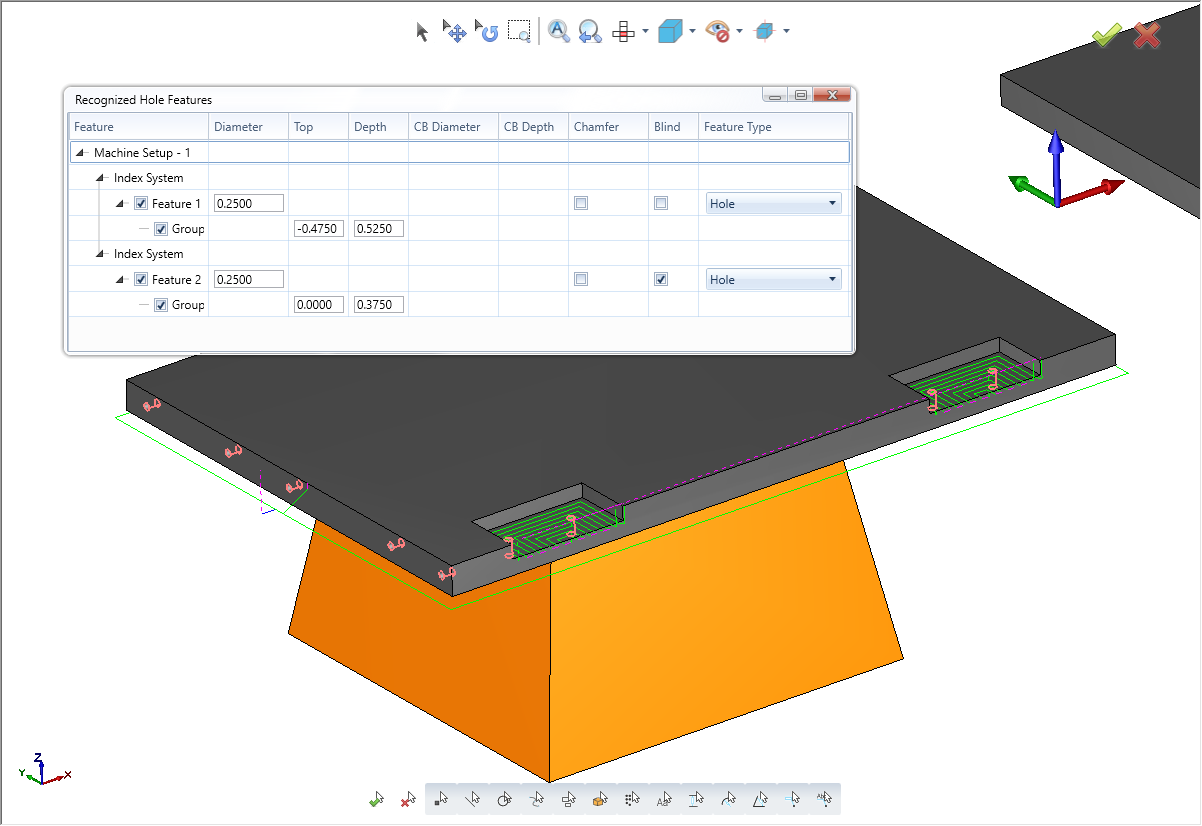Accept changes with the green checkmark
Image resolution: width=1202 pixels, height=826 pixels.
coord(1105,34)
